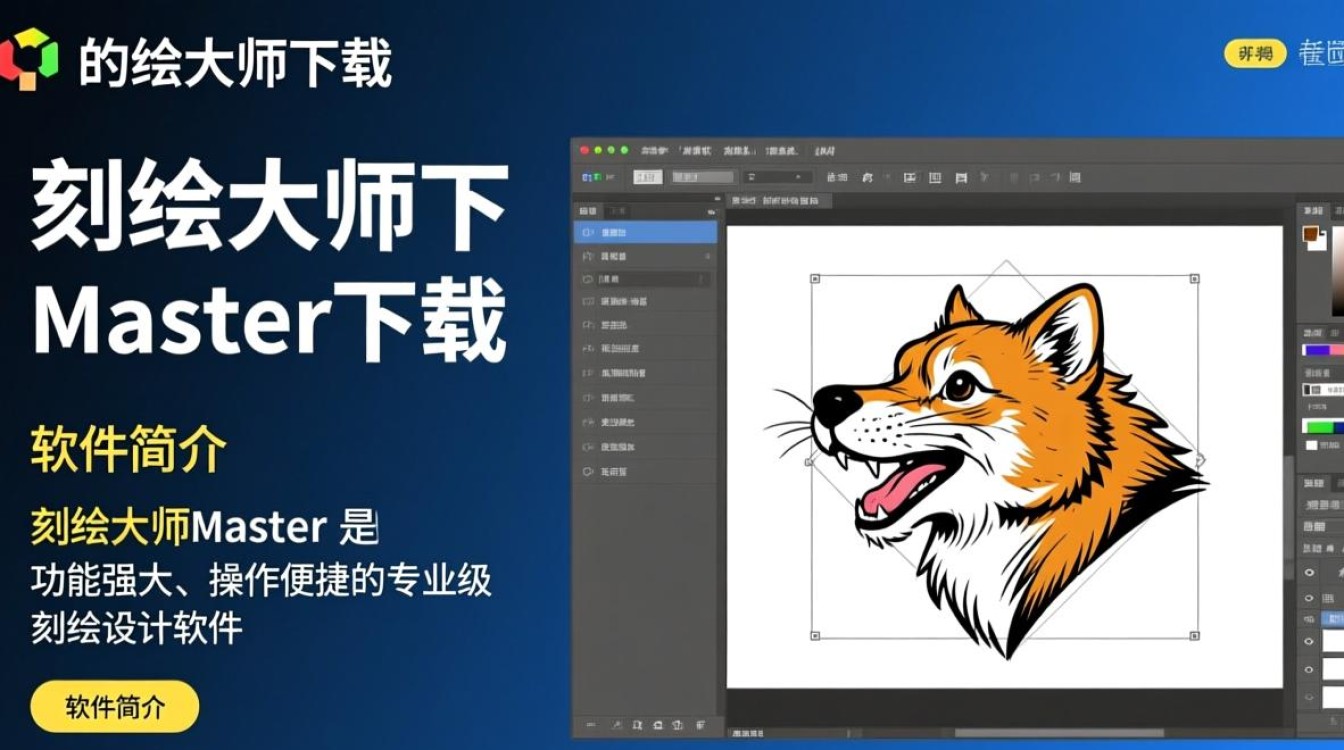The height and width of the screenshot is (750, 1344).
Task: Select the blue highlighted first tool in left panel
Action: (645, 232)
